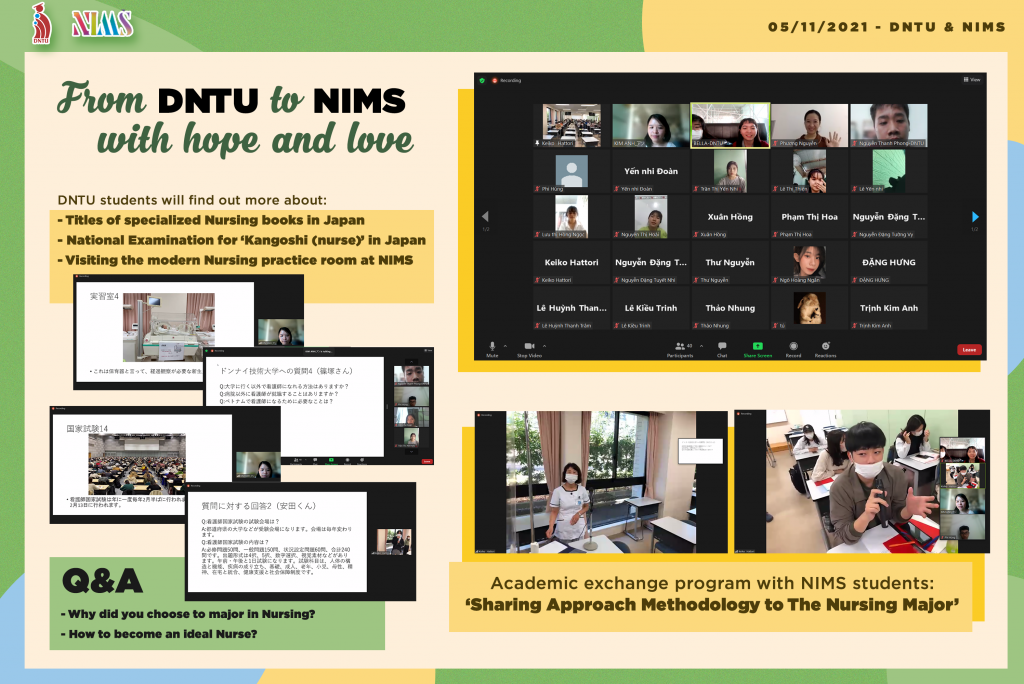Open the Participants panel
The image size is (1024, 684).
680,349
